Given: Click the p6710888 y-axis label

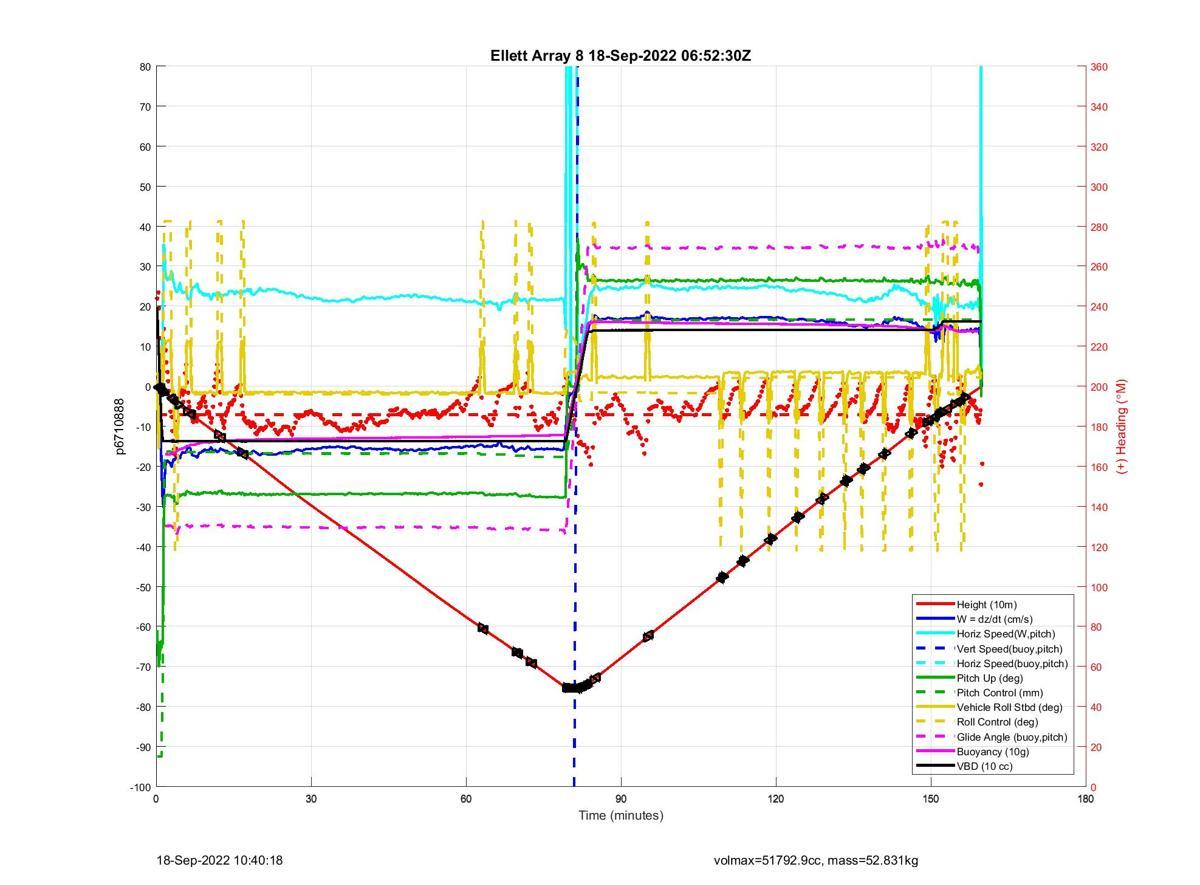Looking at the screenshot, I should [118, 427].
